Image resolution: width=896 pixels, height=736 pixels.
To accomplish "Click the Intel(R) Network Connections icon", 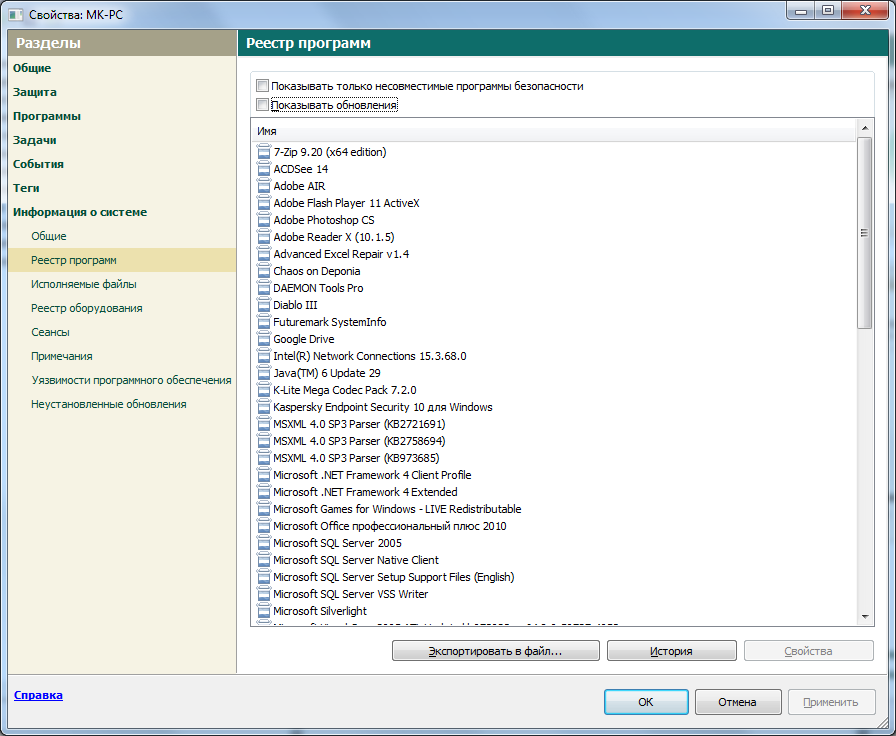I will click(263, 356).
